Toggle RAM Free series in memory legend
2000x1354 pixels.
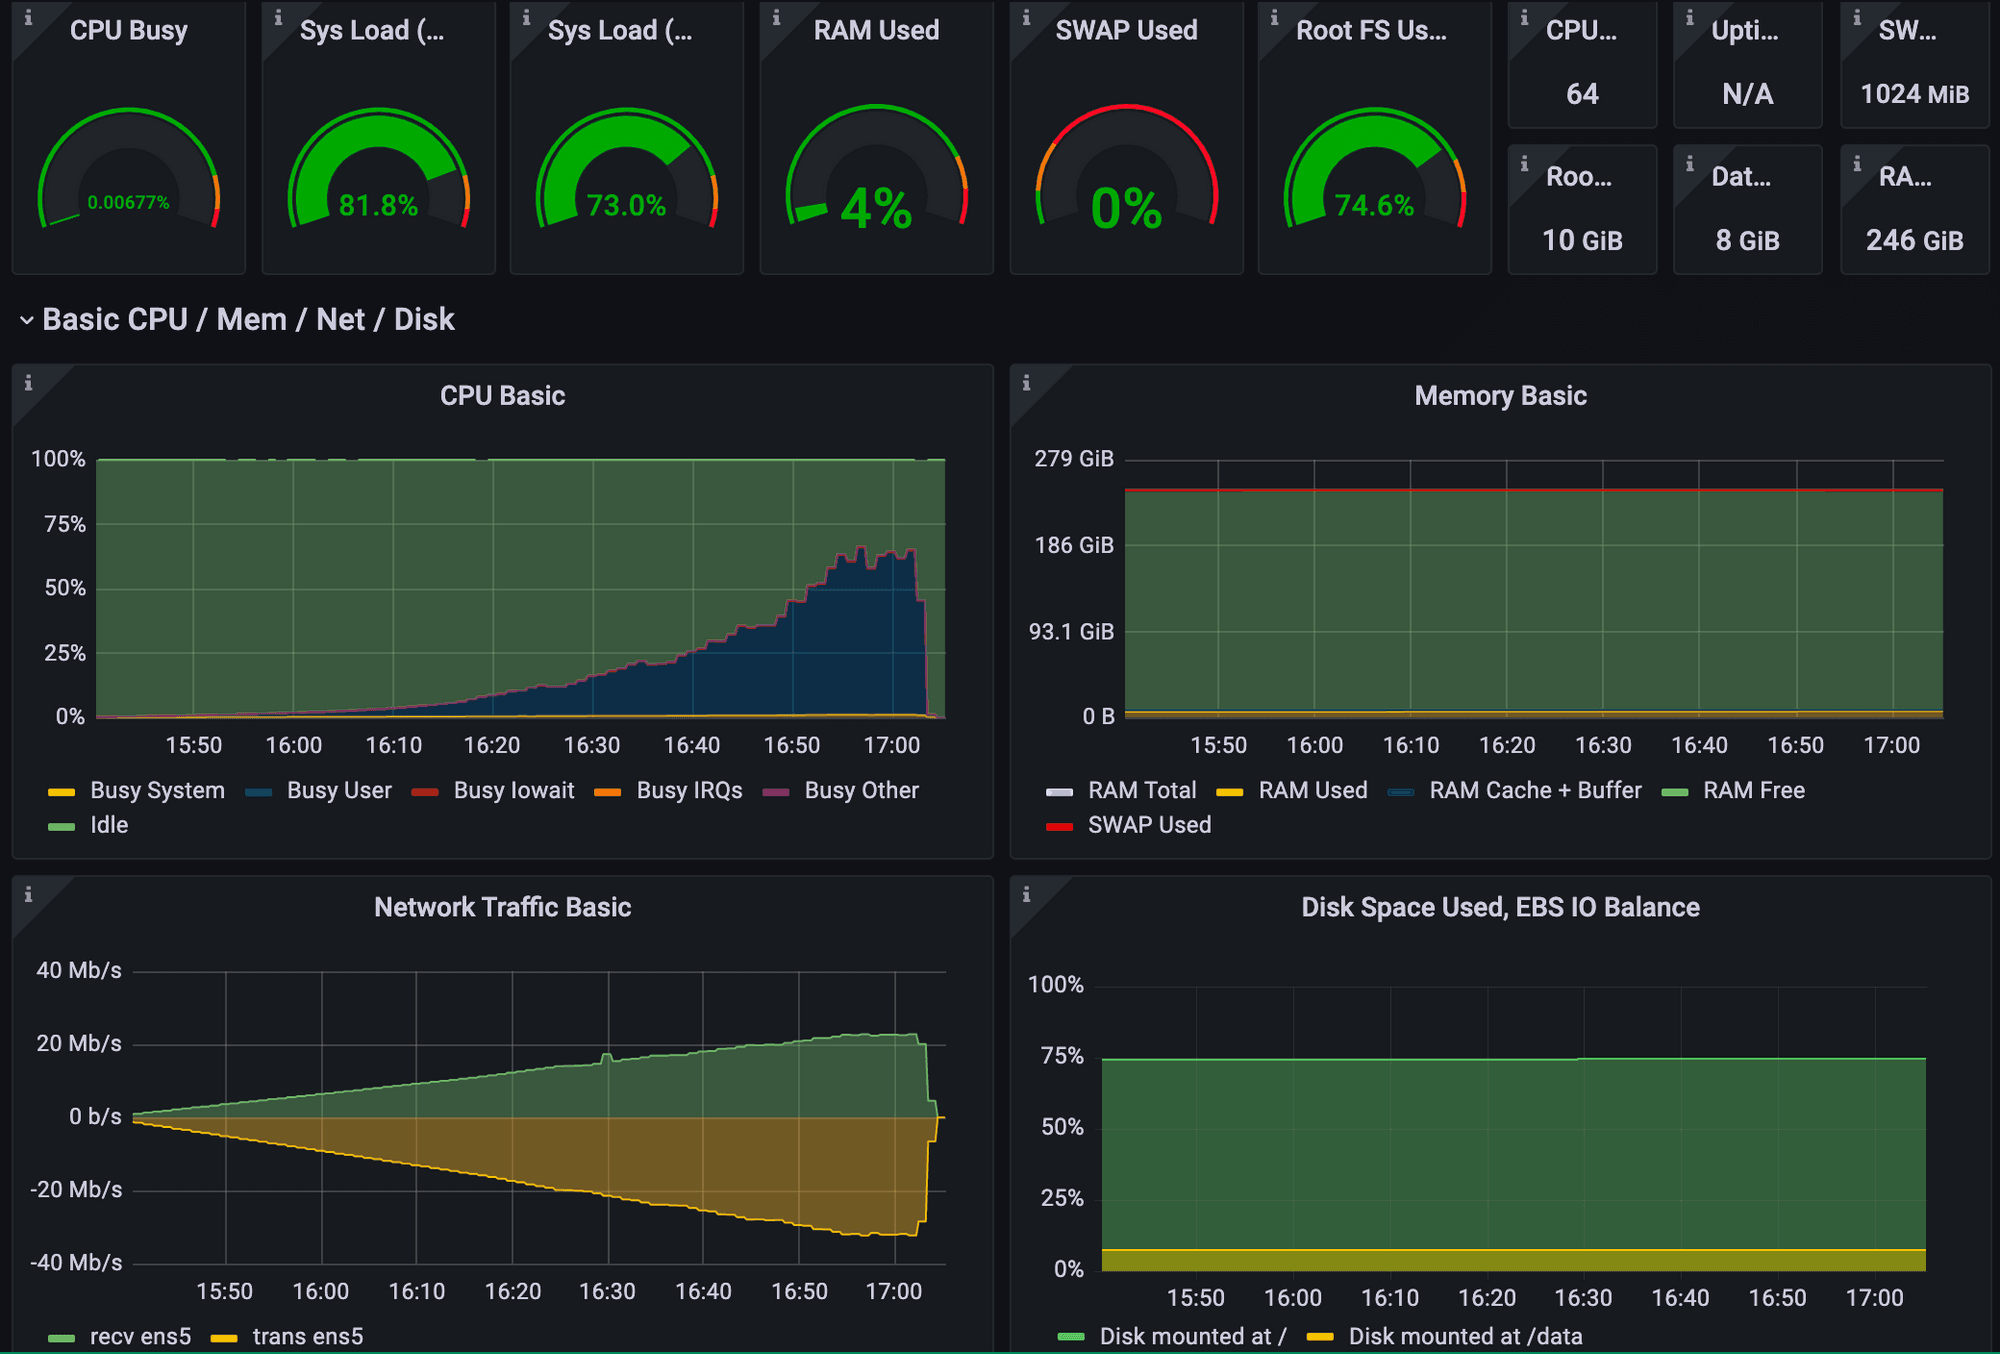point(1753,790)
